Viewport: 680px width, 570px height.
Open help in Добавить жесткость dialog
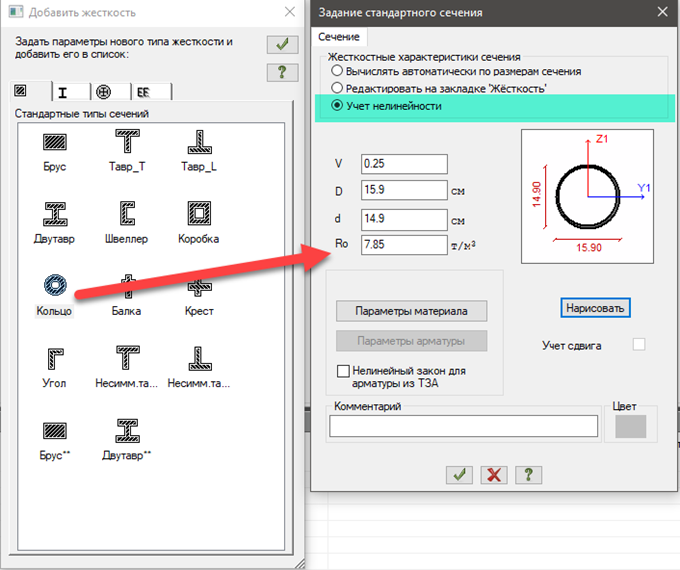(x=282, y=72)
